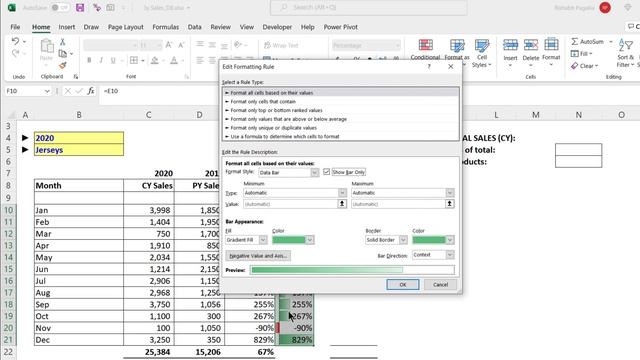Click Minimum Value range selector button

pos(342,204)
